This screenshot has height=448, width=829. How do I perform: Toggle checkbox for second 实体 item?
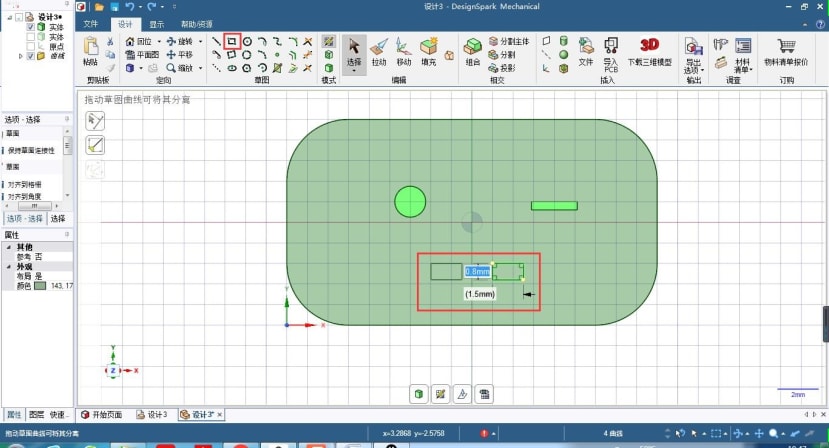click(x=30, y=37)
